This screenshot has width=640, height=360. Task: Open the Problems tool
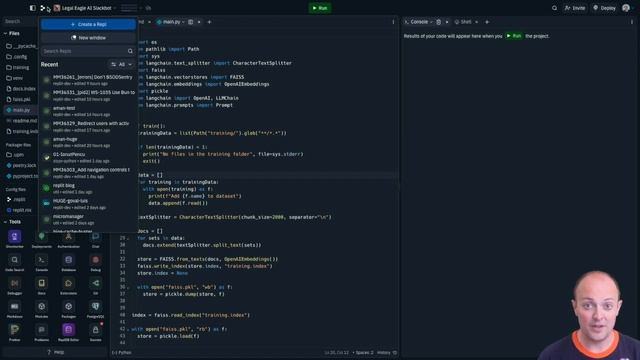(x=42, y=332)
